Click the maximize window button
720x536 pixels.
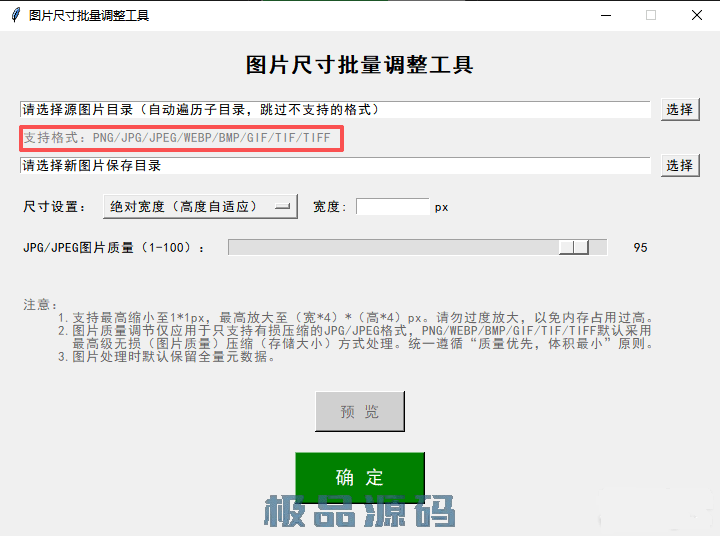[651, 15]
